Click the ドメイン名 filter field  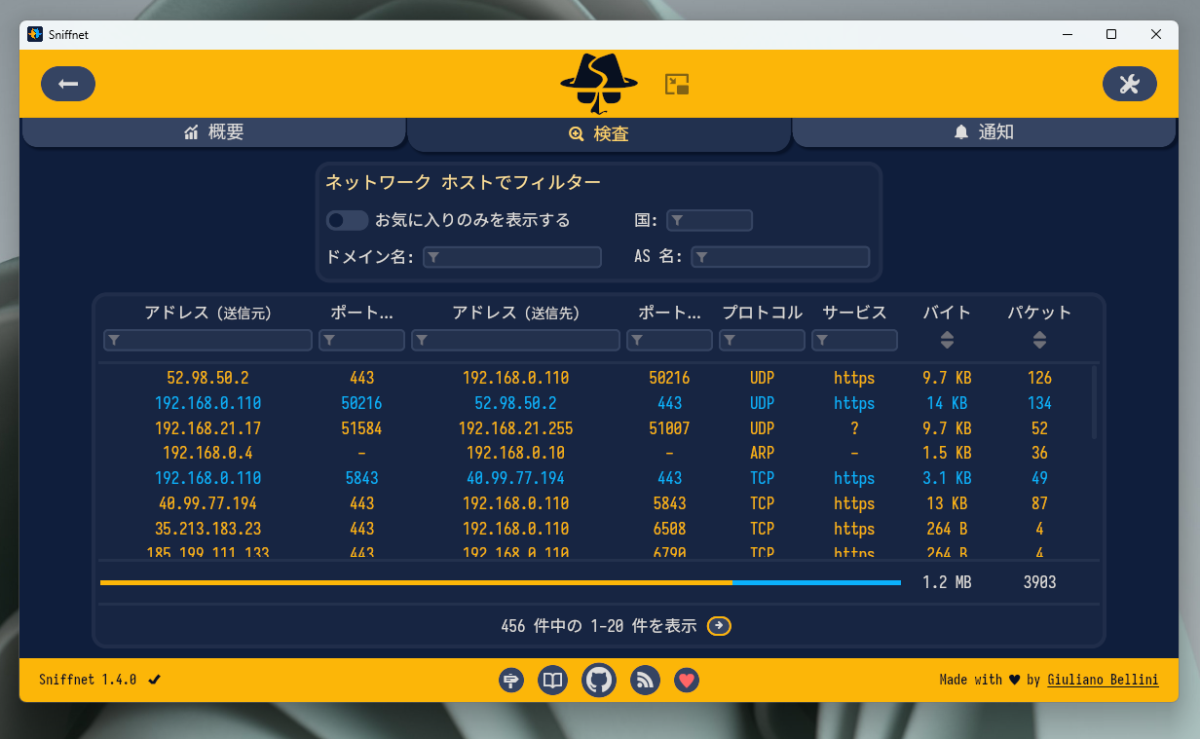coord(512,257)
